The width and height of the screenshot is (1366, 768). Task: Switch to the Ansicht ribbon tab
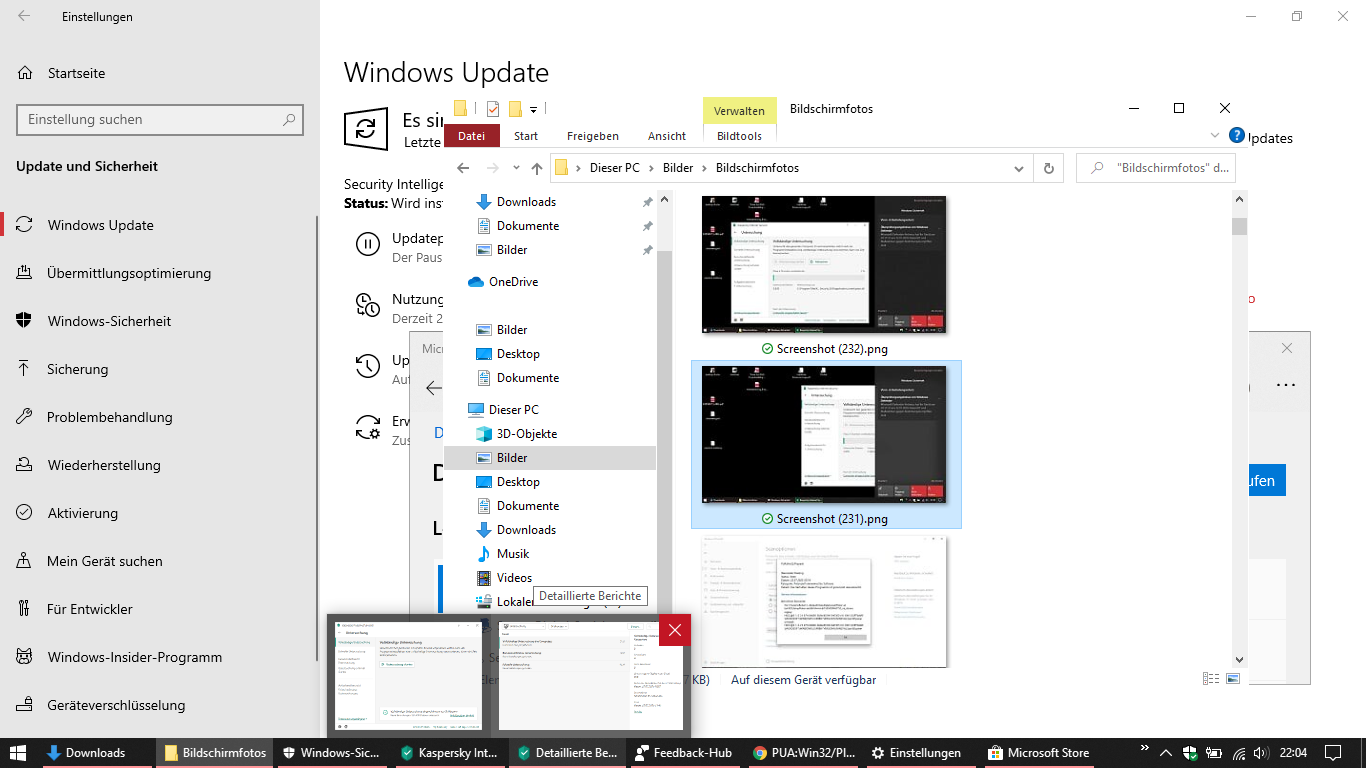667,136
